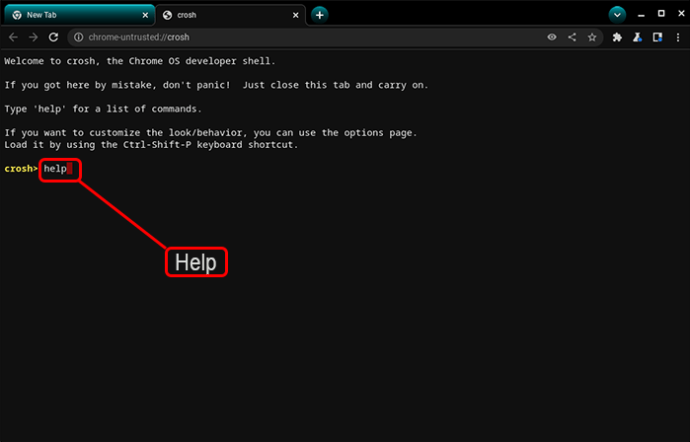Image resolution: width=690 pixels, height=442 pixels.
Task: Click the forward navigation arrow
Action: click(34, 37)
